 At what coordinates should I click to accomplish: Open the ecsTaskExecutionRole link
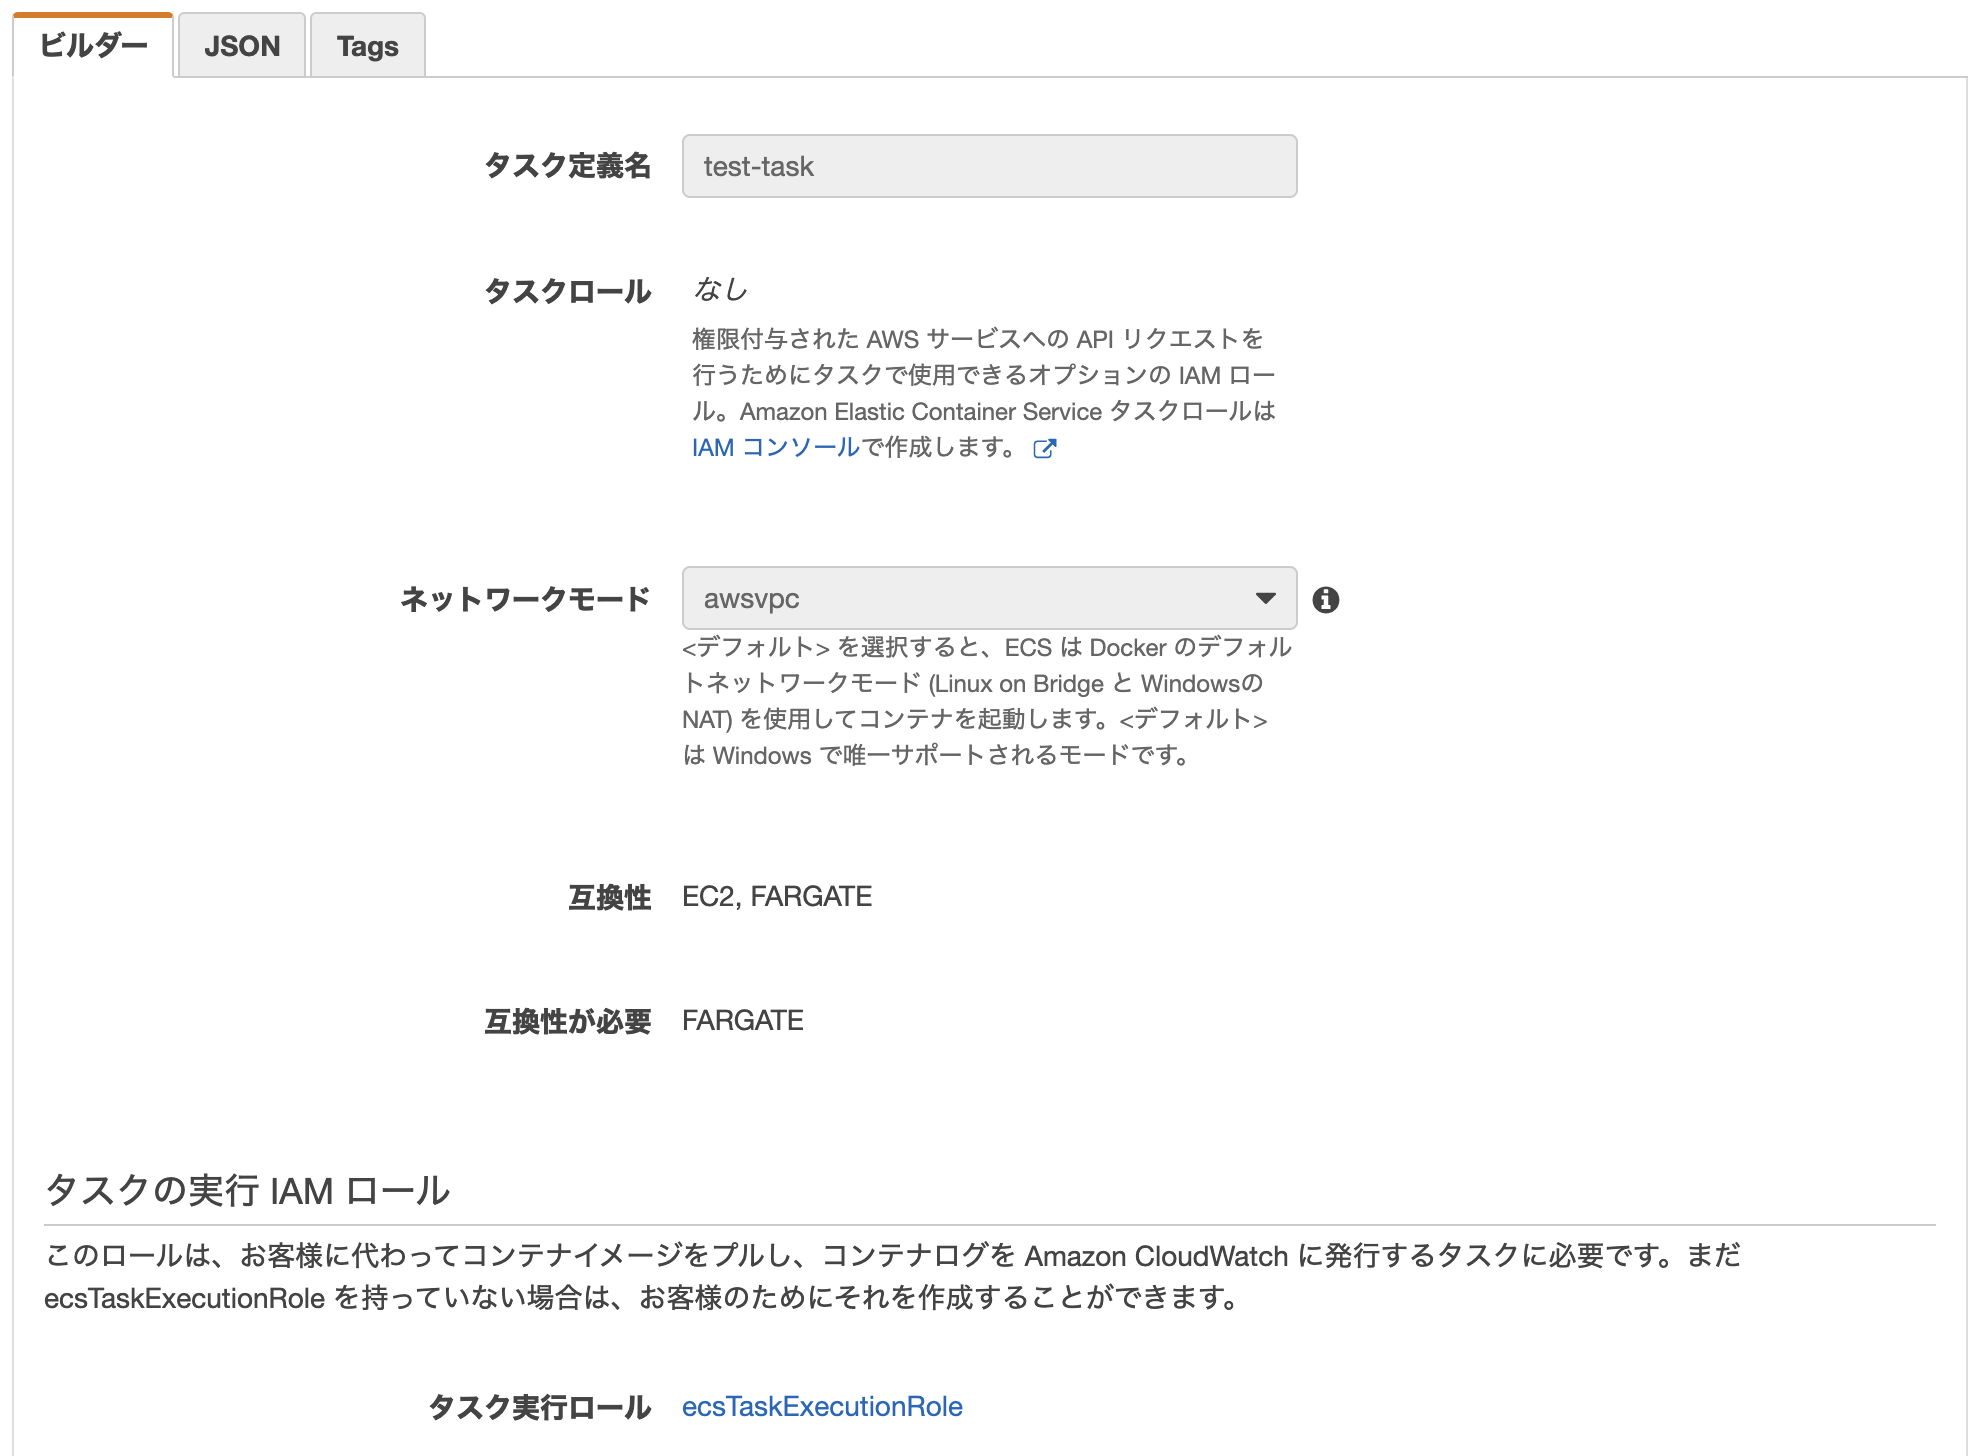click(x=822, y=1406)
